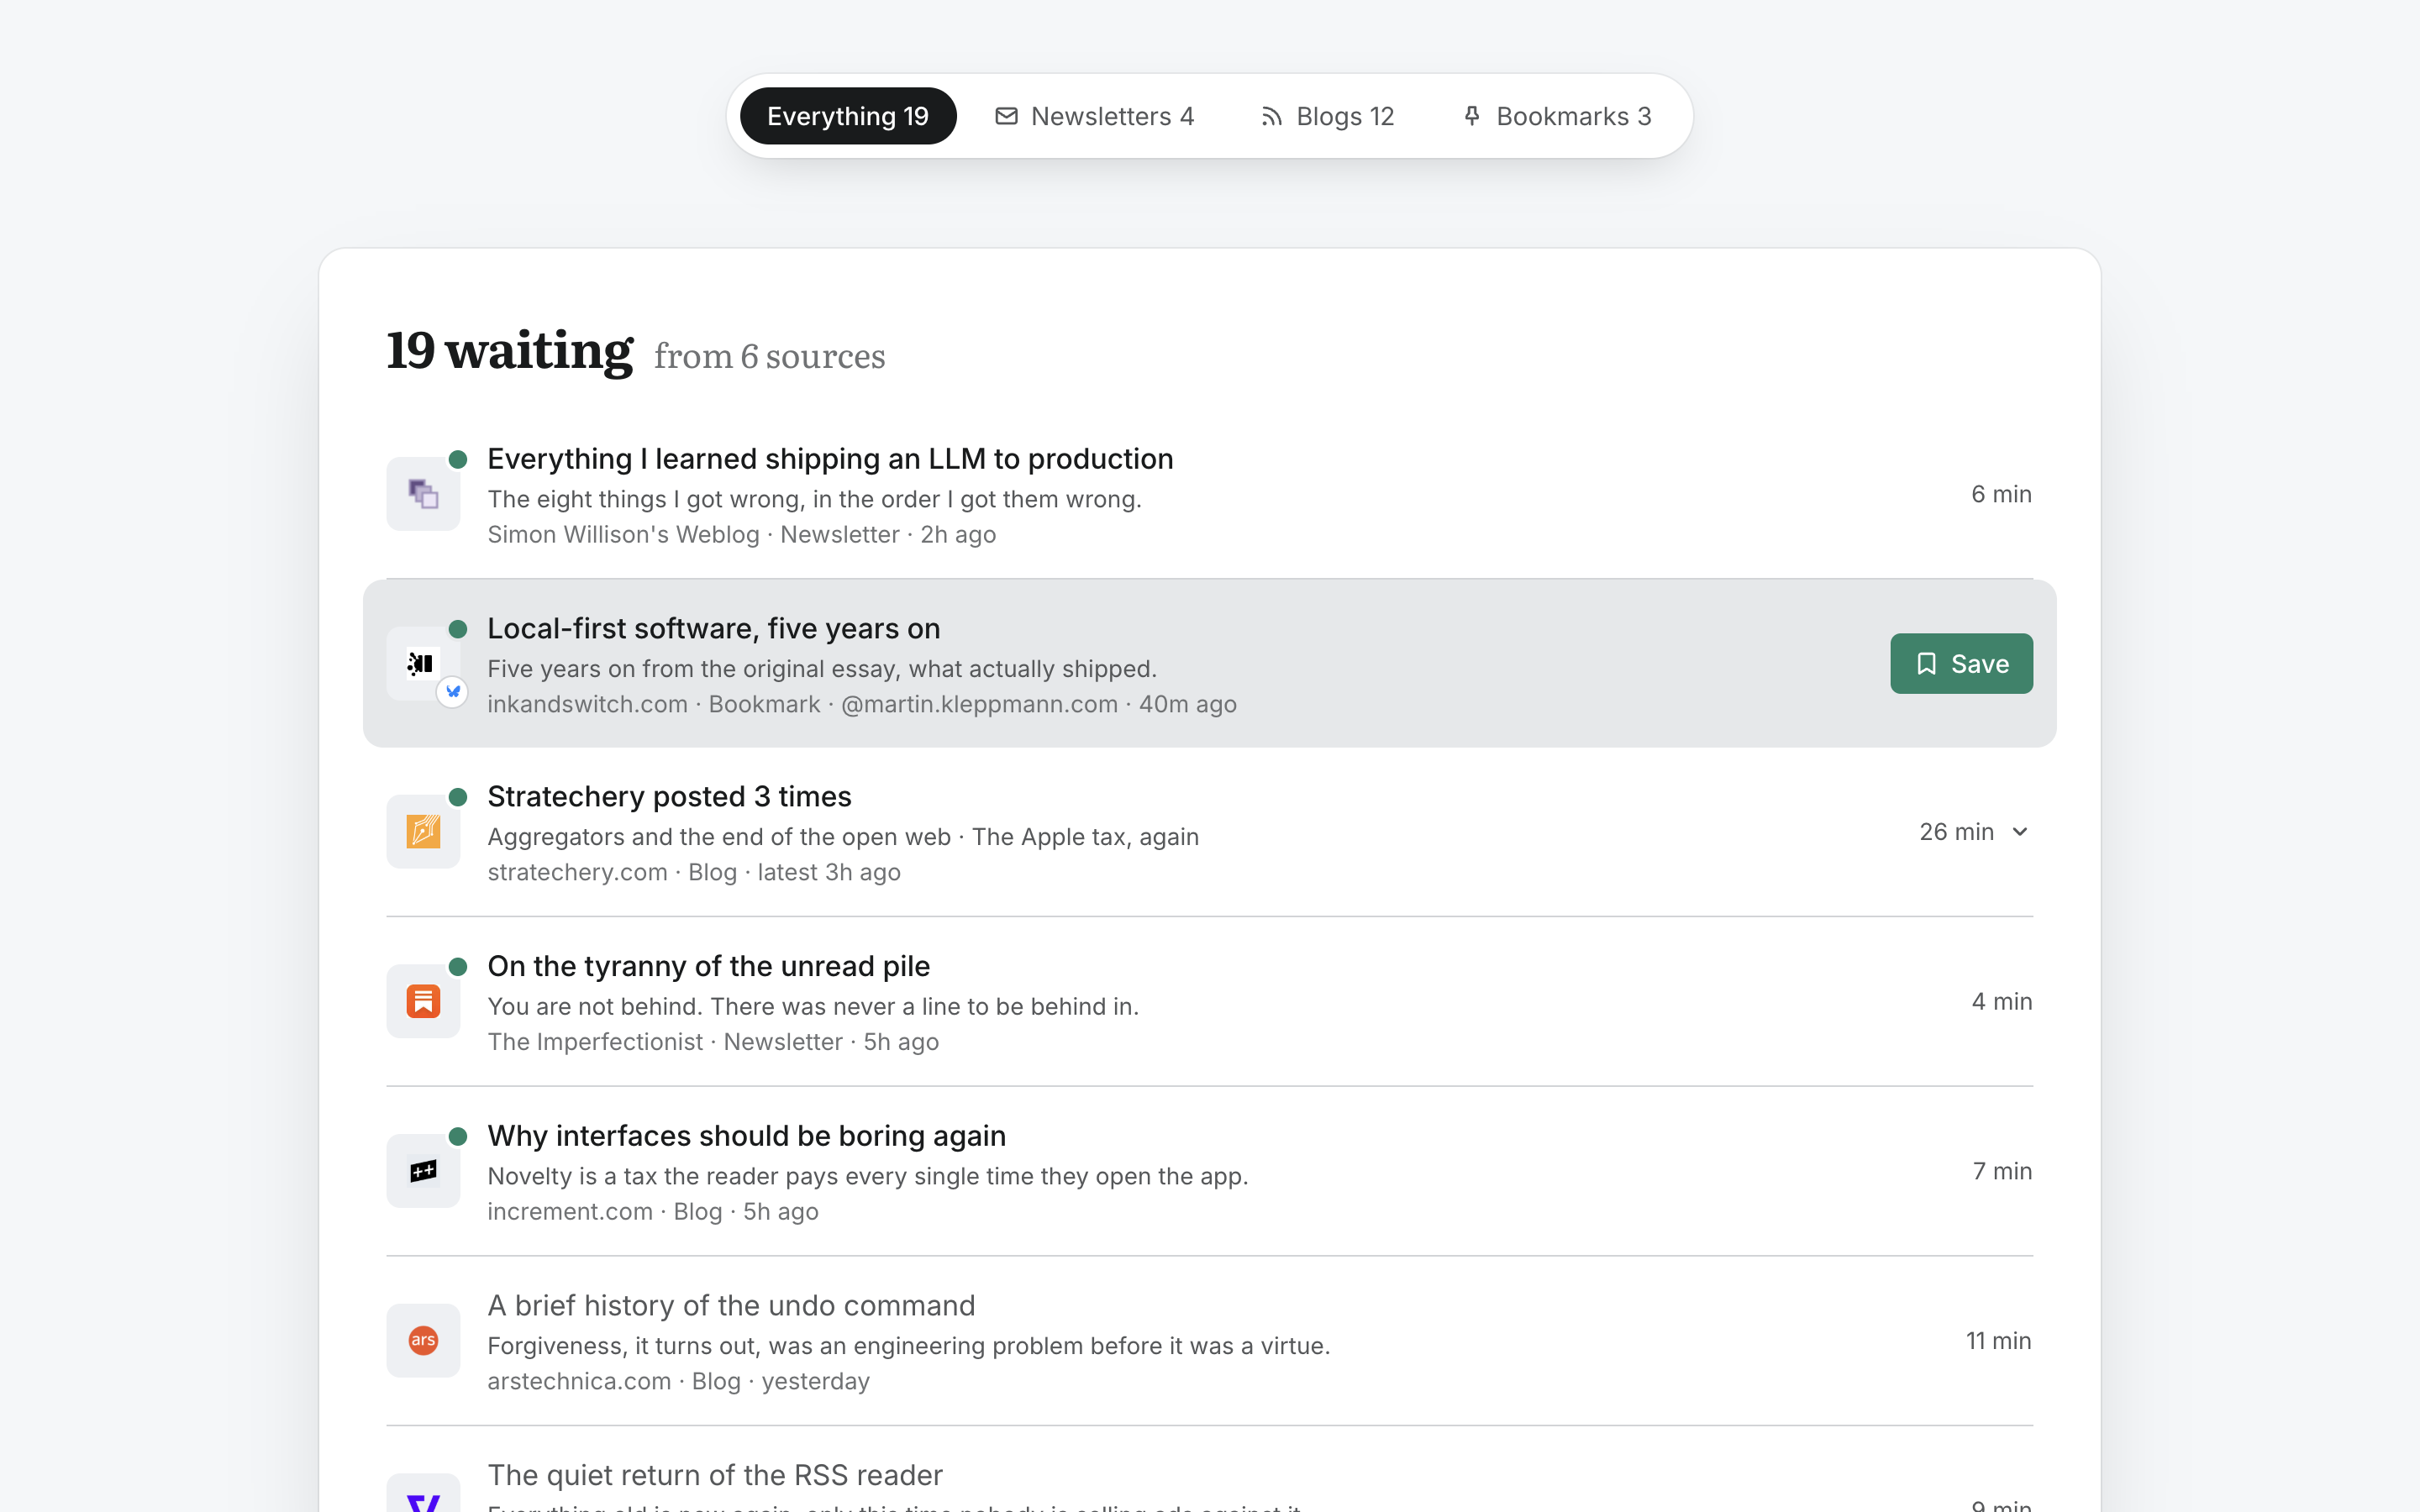Open the Blogs 12 tab
This screenshot has height=1512, width=2420.
click(x=1327, y=116)
